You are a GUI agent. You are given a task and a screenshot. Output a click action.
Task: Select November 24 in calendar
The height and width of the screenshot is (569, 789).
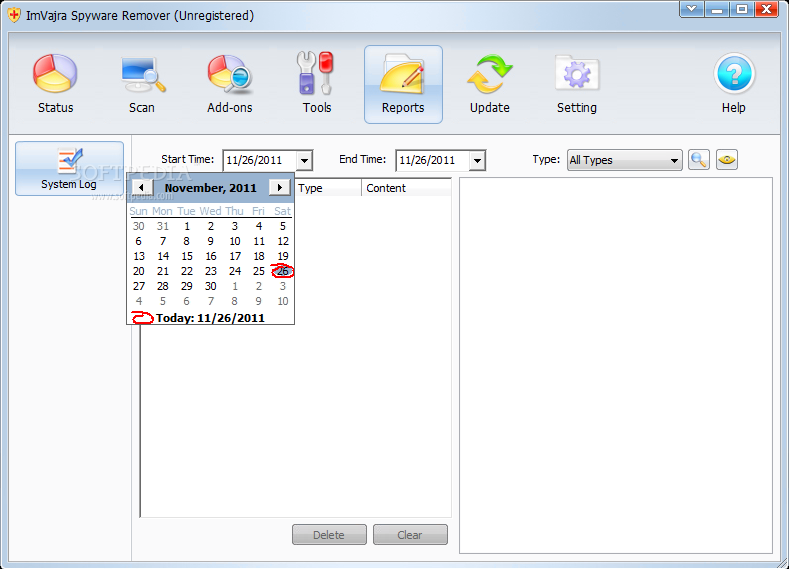point(235,271)
